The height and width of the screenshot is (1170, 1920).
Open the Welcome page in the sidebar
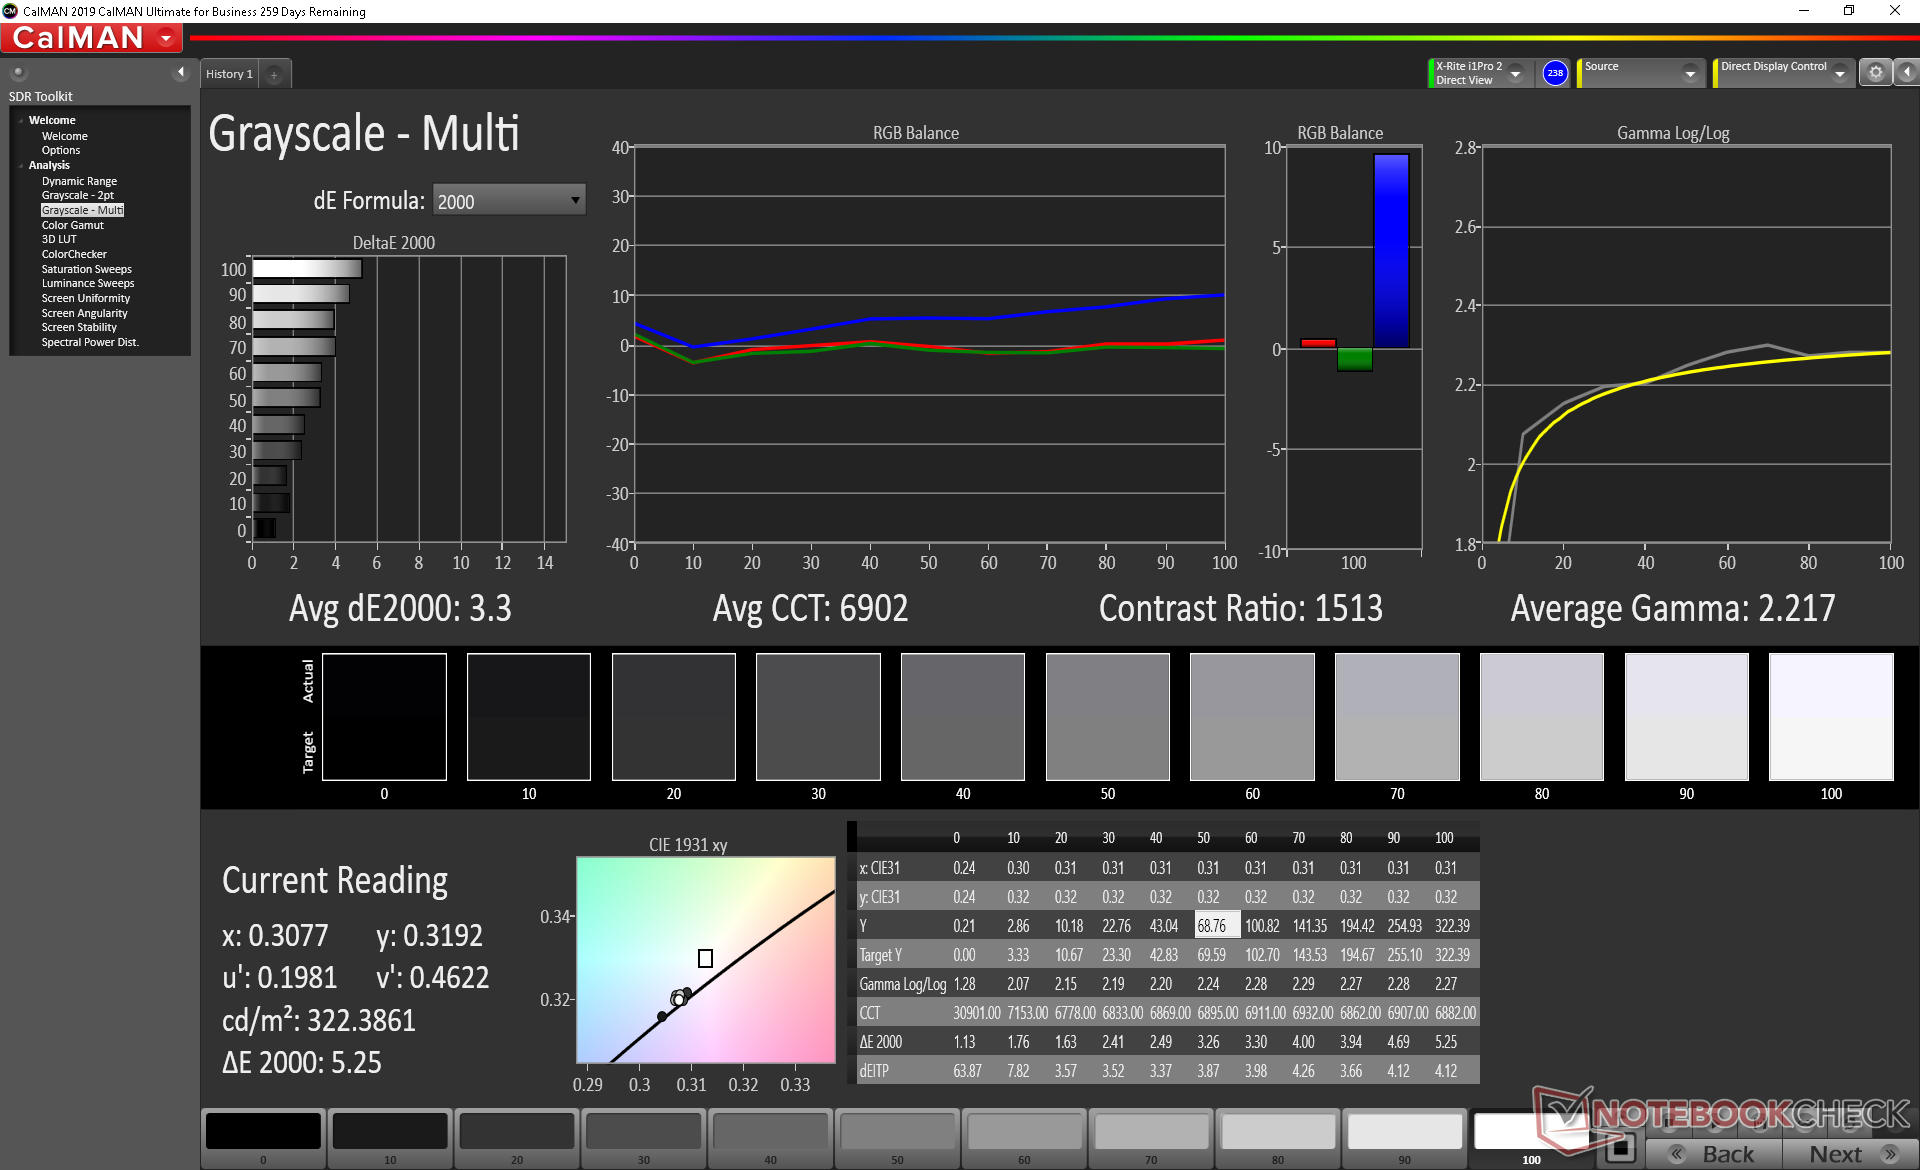point(64,136)
